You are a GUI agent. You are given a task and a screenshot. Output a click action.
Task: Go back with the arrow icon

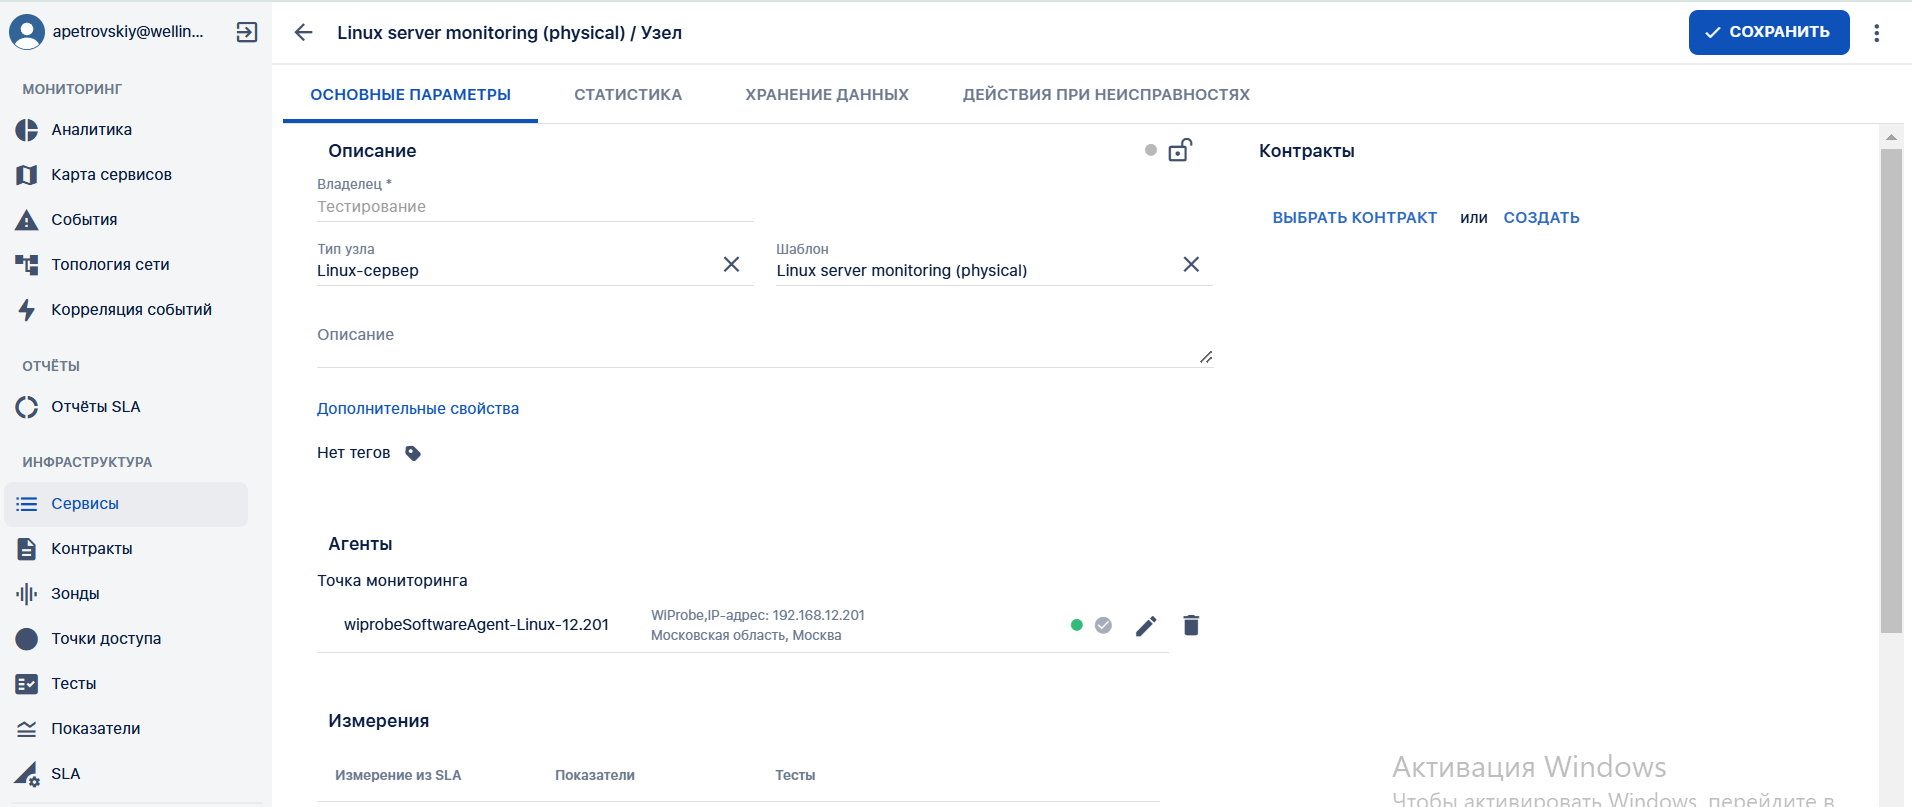[x=303, y=32]
